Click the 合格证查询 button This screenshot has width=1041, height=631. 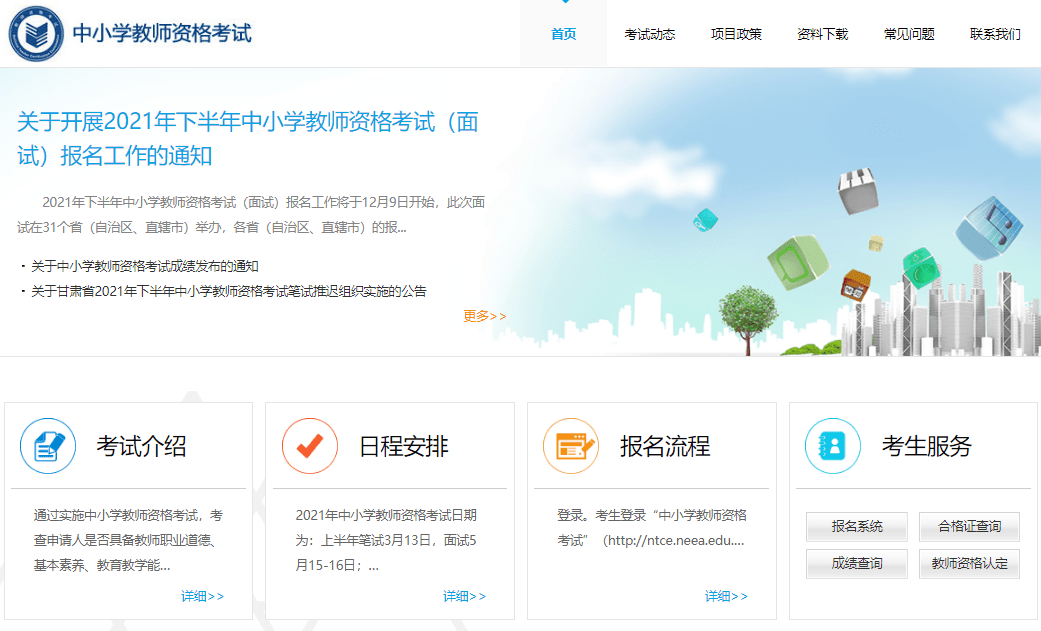click(969, 527)
